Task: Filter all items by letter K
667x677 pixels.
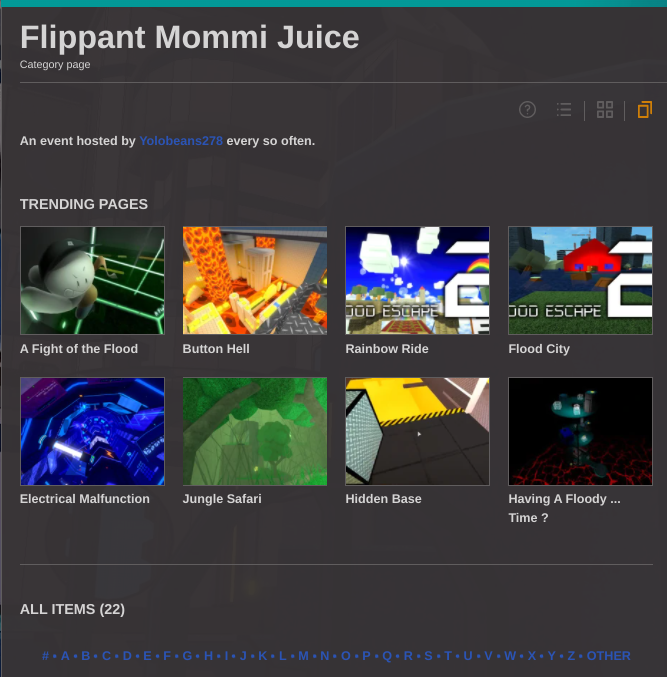Action: [262, 656]
